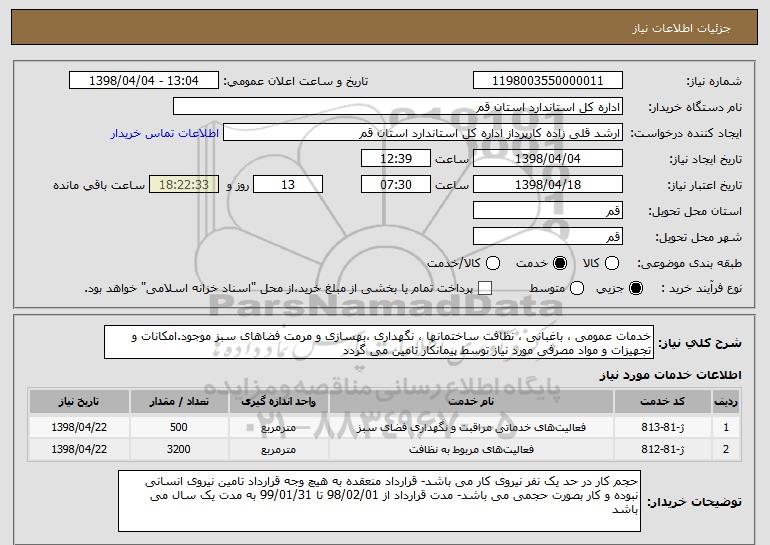Click the کد خدمت column header
The height and width of the screenshot is (545, 770).
pos(662,402)
